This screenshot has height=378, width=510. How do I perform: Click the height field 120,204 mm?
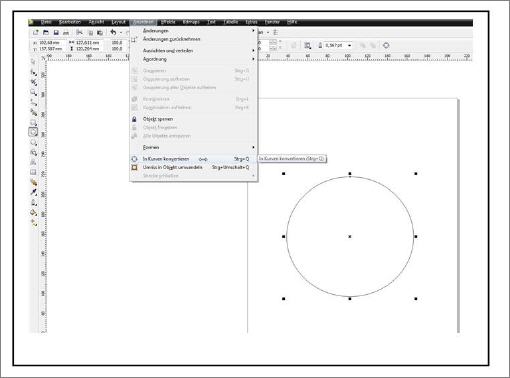point(88,49)
